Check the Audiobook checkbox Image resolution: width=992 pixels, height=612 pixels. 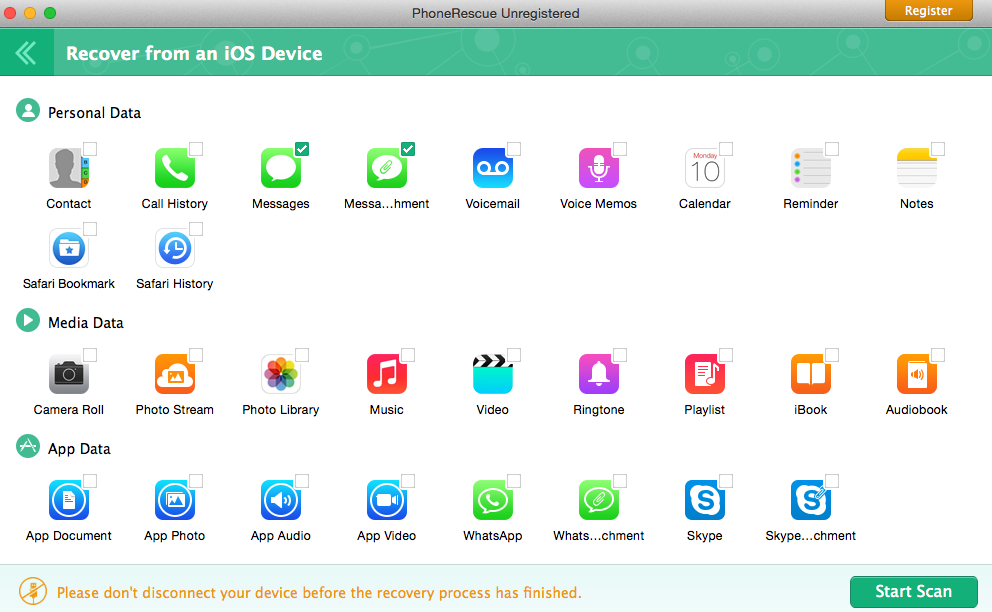coord(938,355)
